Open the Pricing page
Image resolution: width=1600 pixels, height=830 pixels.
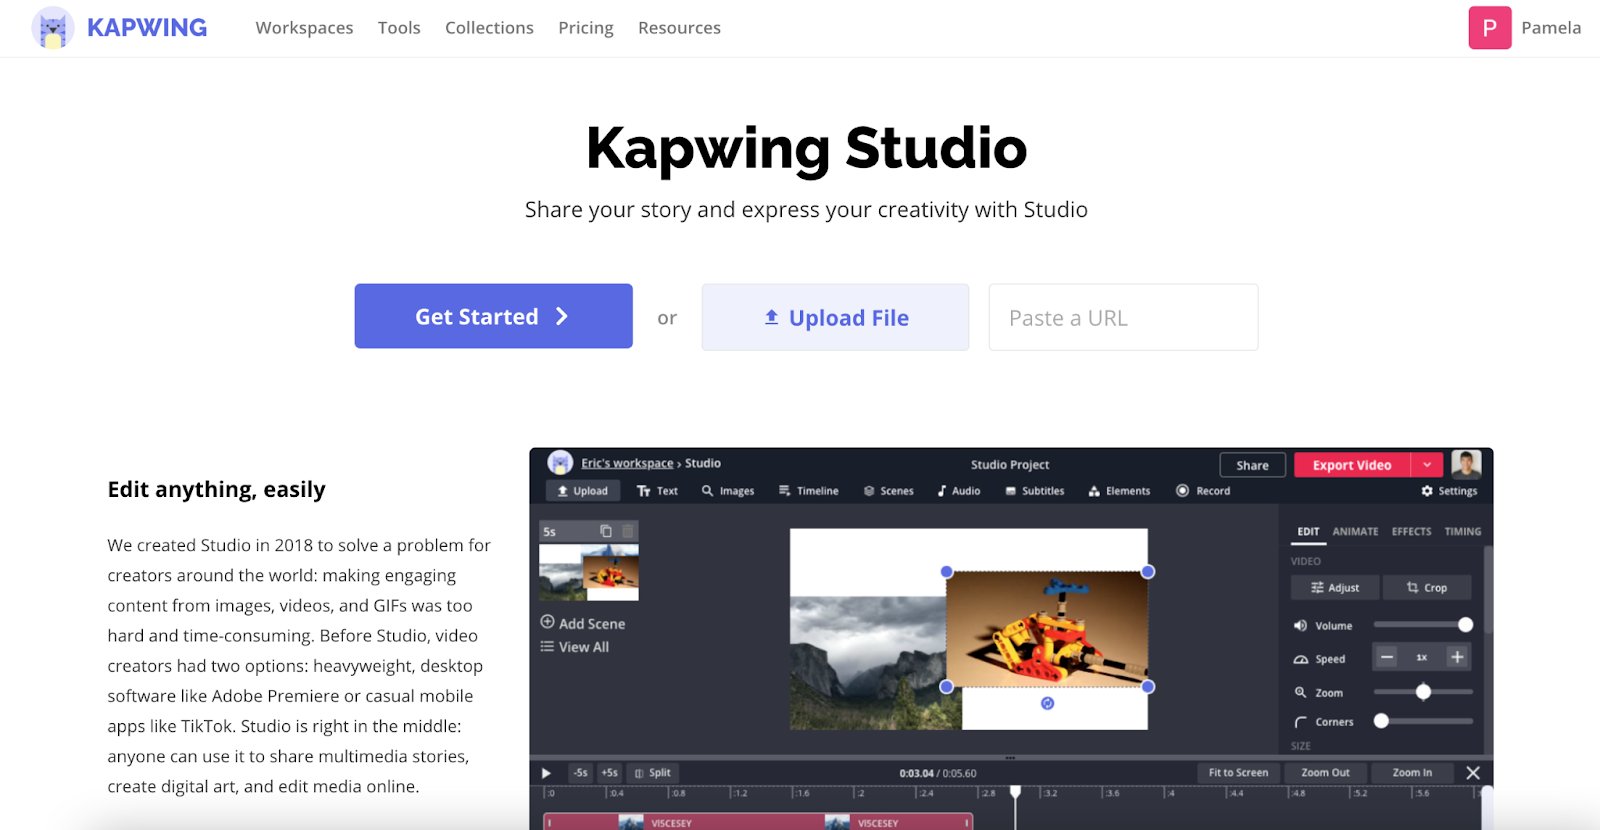pos(586,28)
